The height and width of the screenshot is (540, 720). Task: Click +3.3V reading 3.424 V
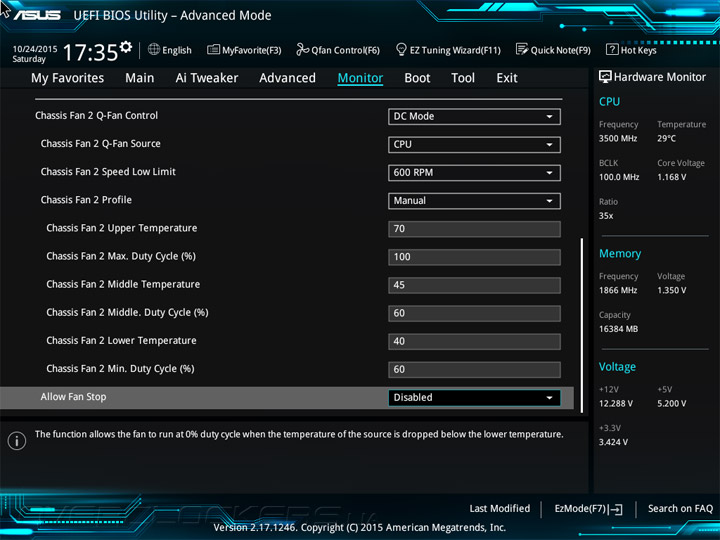[613, 442]
